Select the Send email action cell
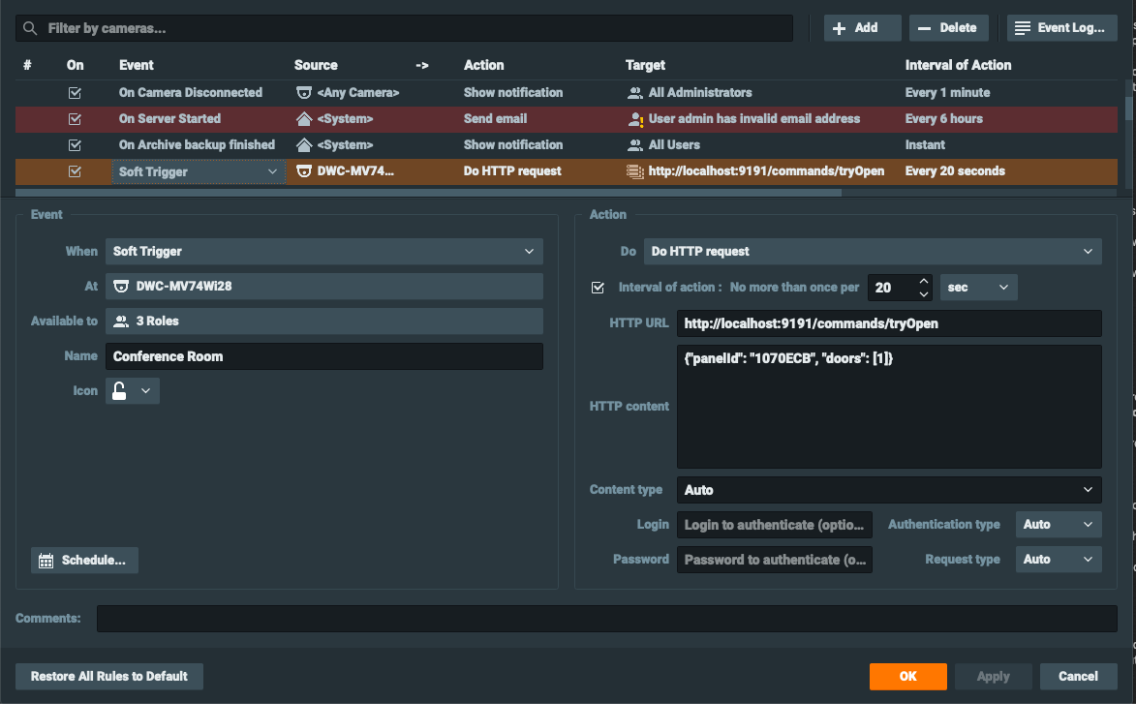The height and width of the screenshot is (704, 1136). point(495,119)
